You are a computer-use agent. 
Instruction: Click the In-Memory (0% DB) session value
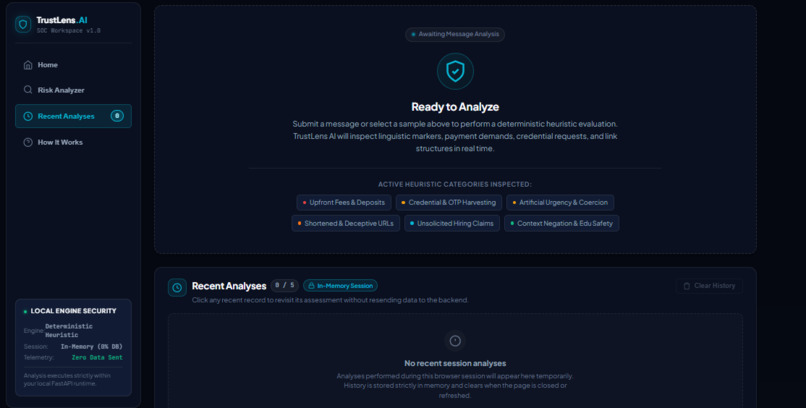91,347
